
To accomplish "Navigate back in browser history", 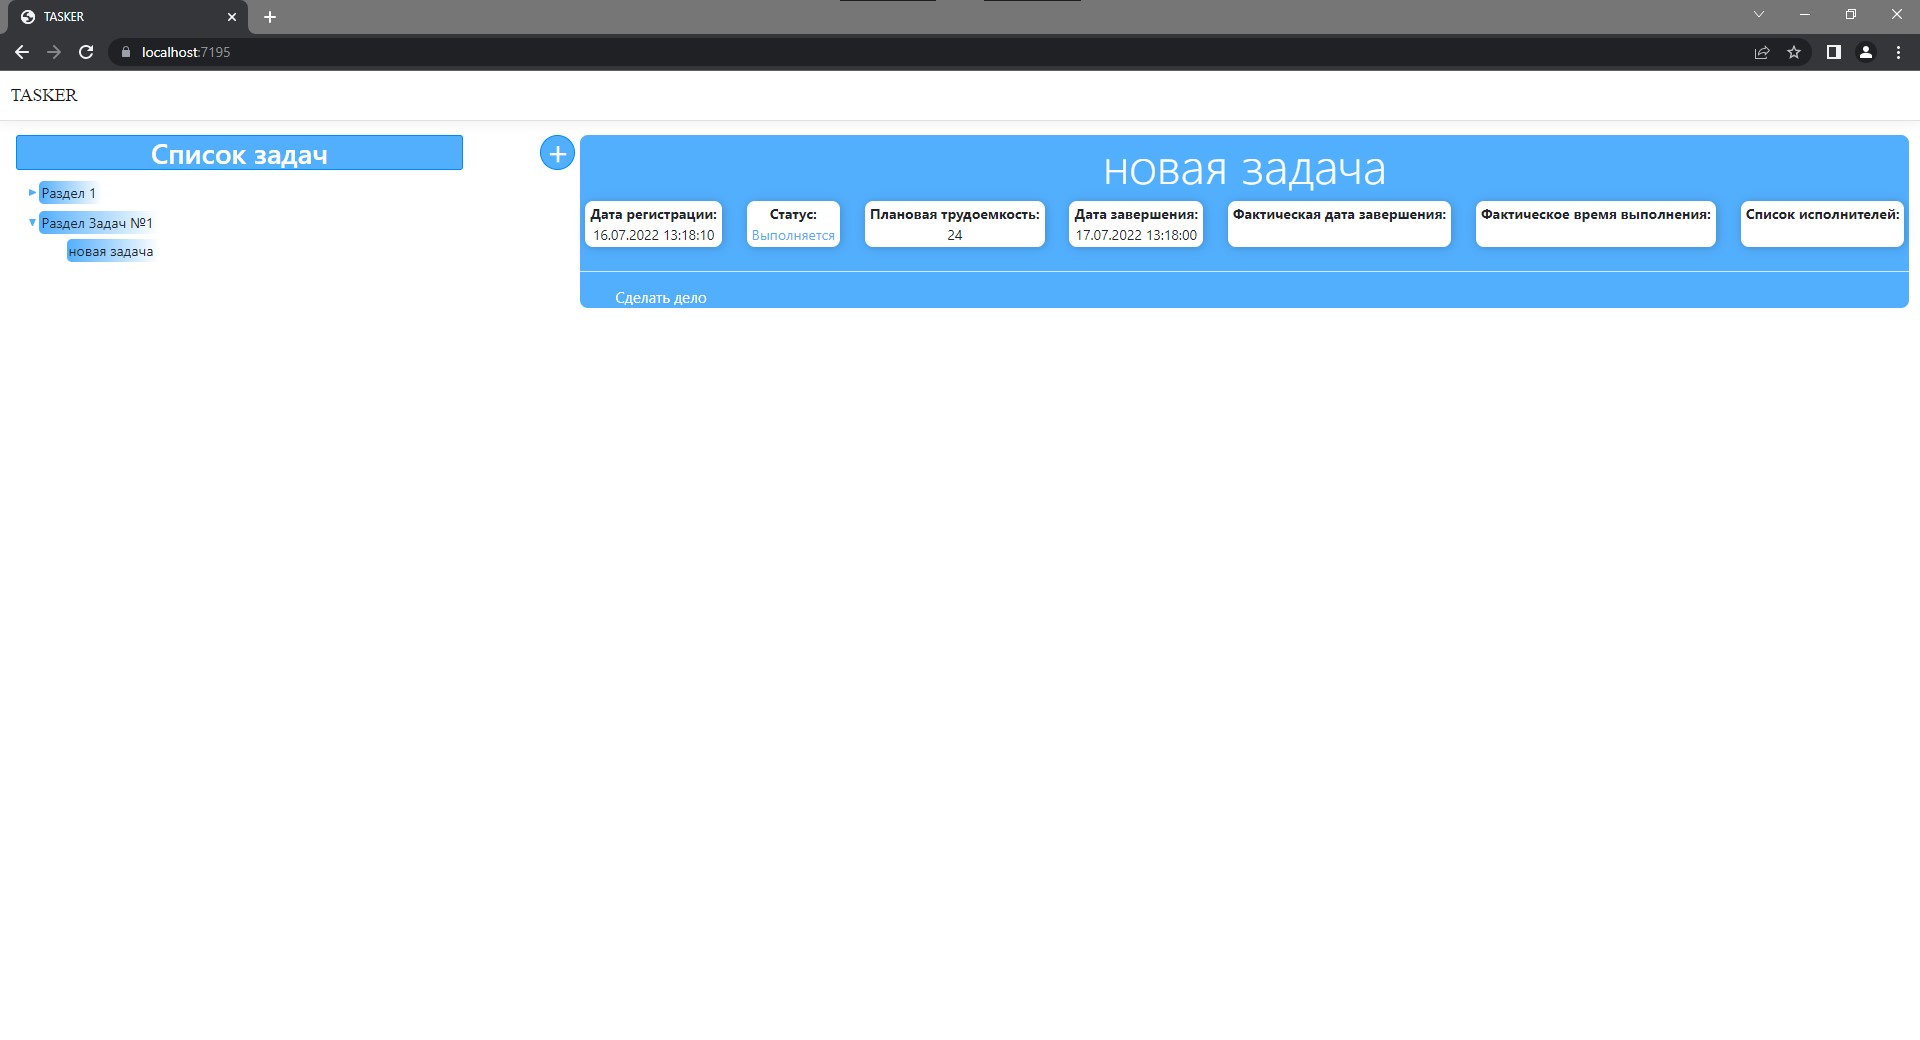I will (21, 52).
